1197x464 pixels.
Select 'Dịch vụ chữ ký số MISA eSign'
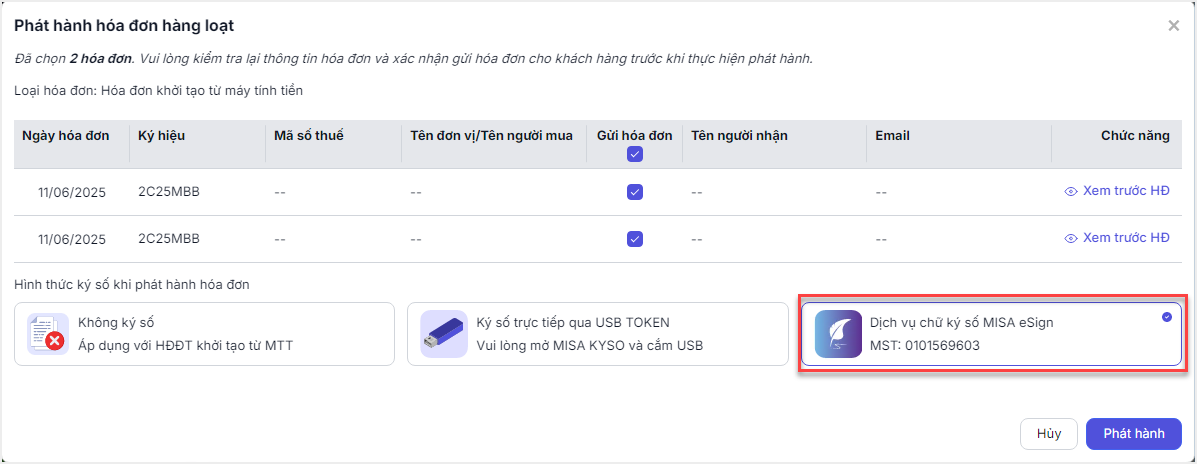[x=990, y=334]
